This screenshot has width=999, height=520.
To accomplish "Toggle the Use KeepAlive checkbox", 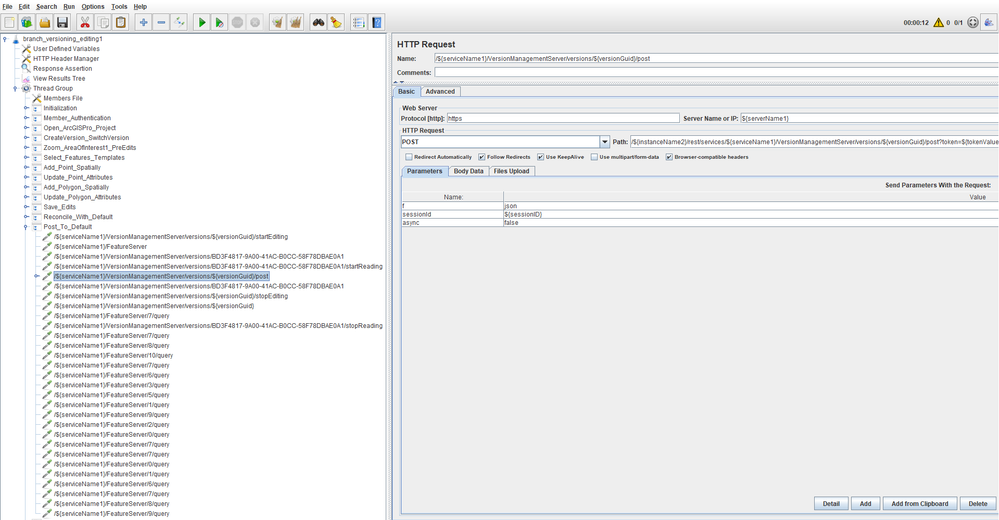I will tap(540, 157).
